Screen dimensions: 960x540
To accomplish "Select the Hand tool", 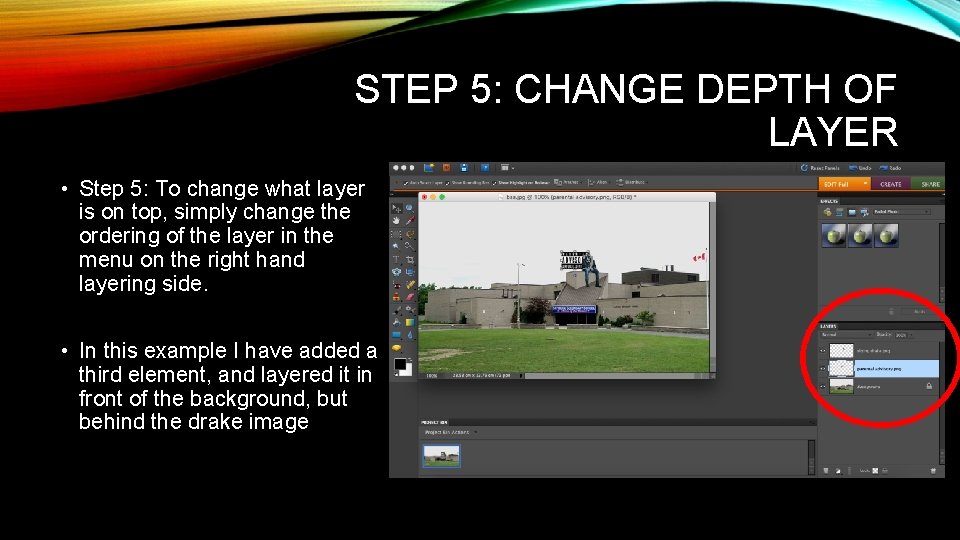I will tap(396, 220).
